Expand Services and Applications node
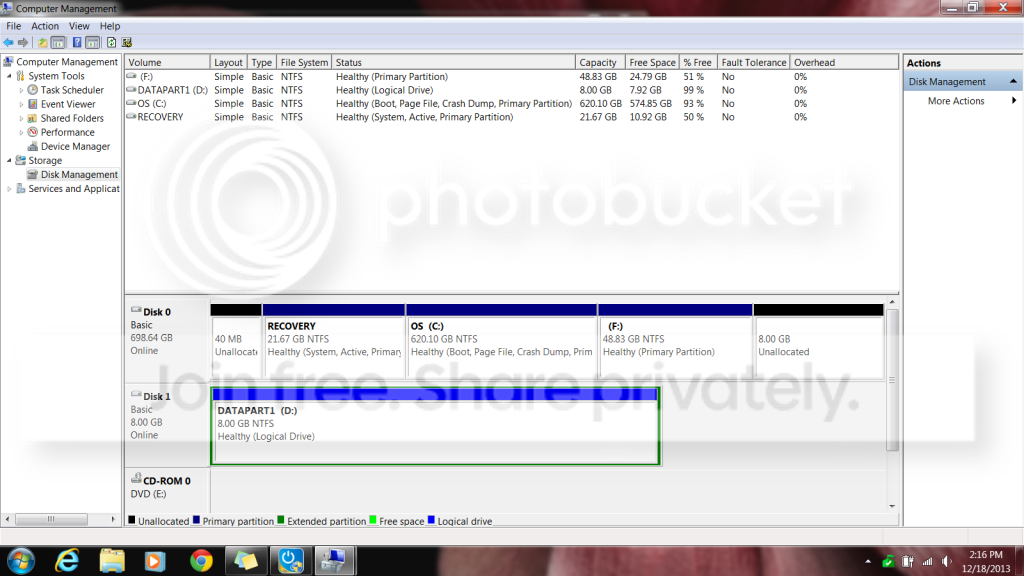The image size is (1024, 576). click(9, 189)
